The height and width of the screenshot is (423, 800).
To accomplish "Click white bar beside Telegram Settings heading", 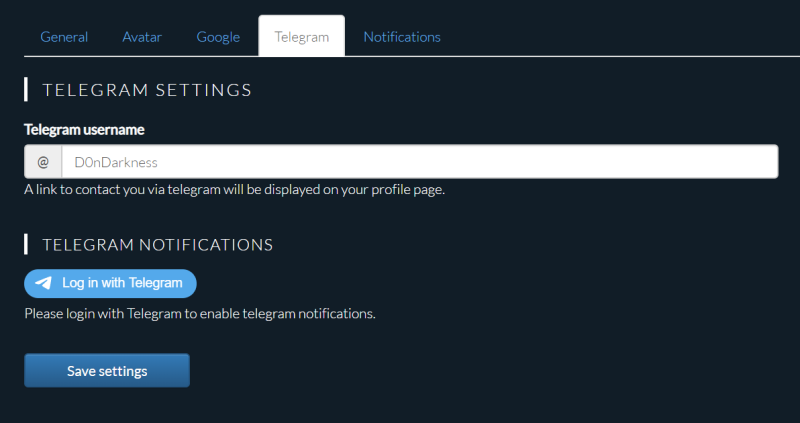I will tap(26, 90).
